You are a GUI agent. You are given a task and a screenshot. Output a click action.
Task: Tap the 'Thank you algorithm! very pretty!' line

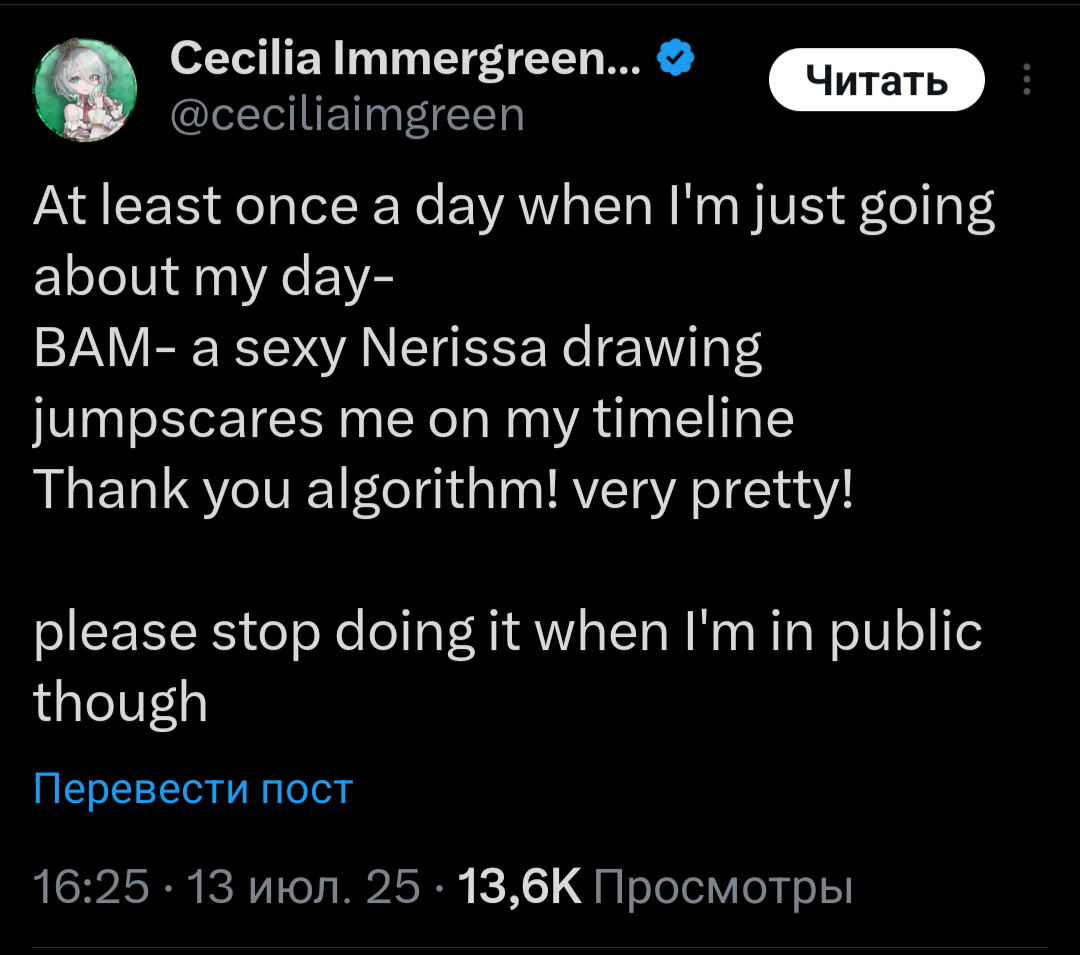[443, 491]
